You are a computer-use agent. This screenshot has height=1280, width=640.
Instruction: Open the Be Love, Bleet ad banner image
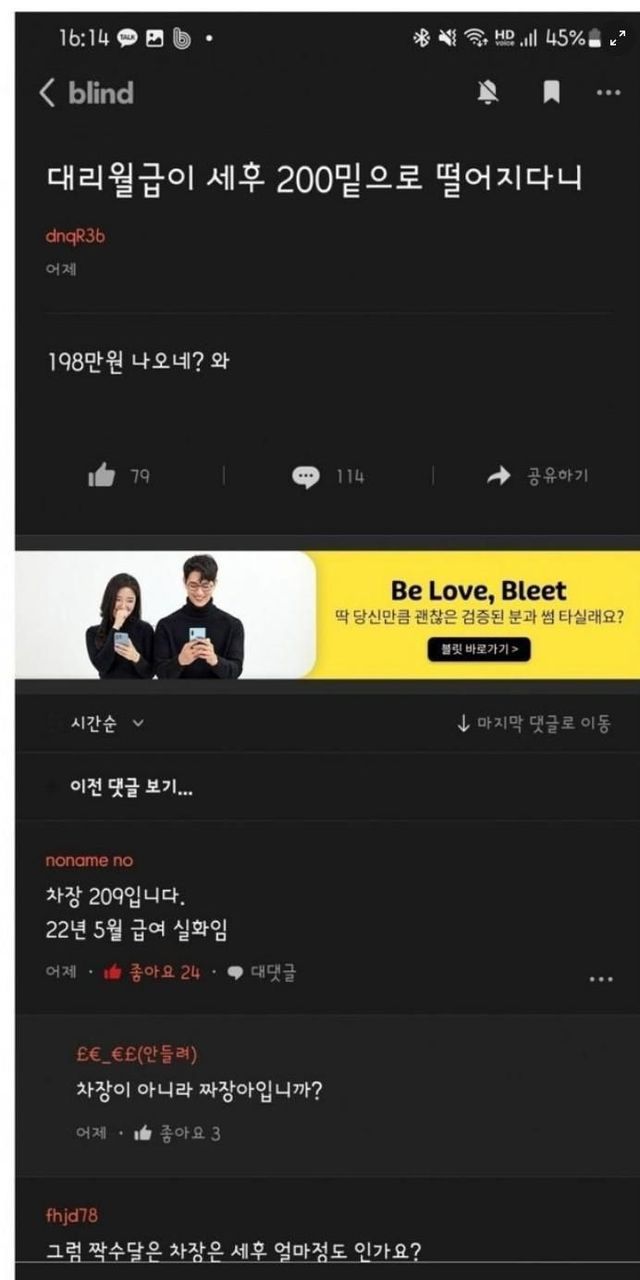tap(327, 614)
